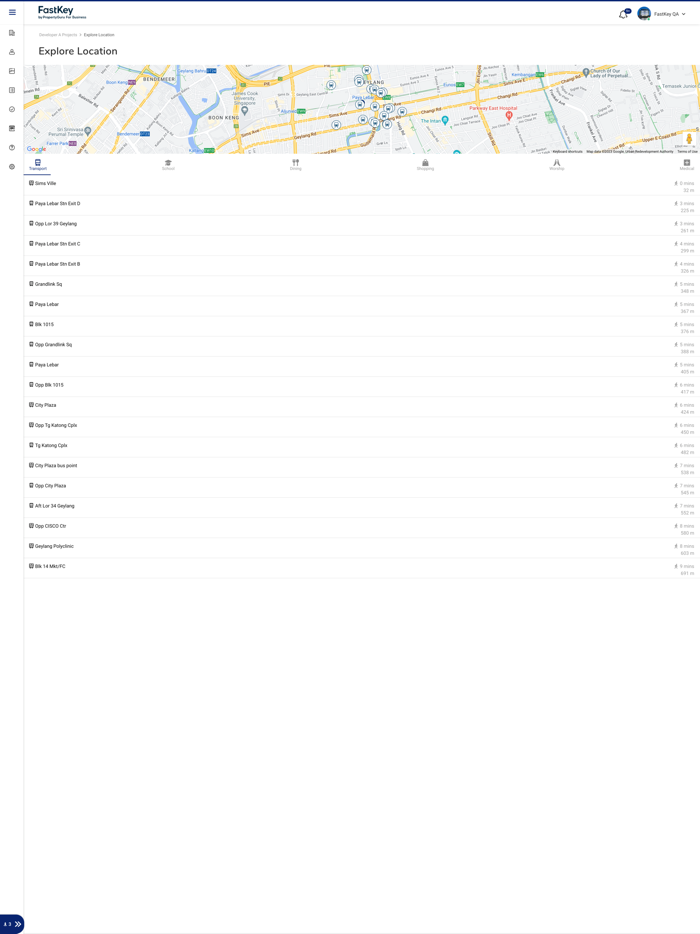Screen dimensions: 700x934
Task: Switch to the Dining tab
Action: pyautogui.click(x=295, y=165)
